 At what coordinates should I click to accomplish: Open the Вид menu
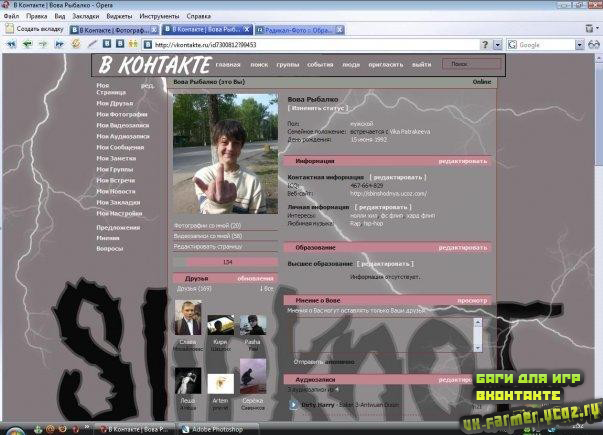pyautogui.click(x=60, y=16)
